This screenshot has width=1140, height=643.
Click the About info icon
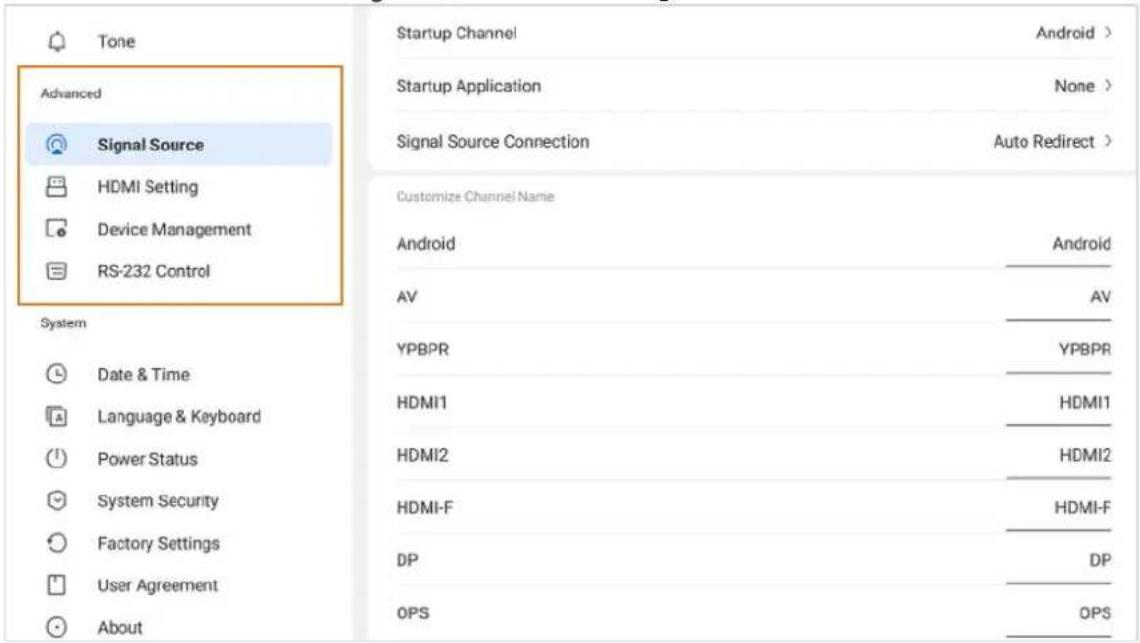[57, 627]
